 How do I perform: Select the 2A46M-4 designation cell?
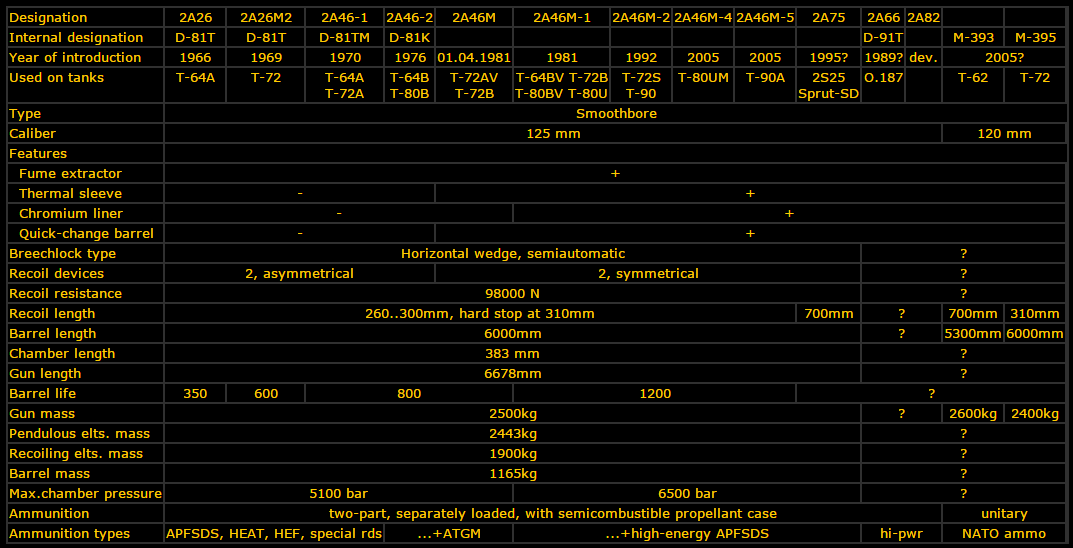[703, 18]
